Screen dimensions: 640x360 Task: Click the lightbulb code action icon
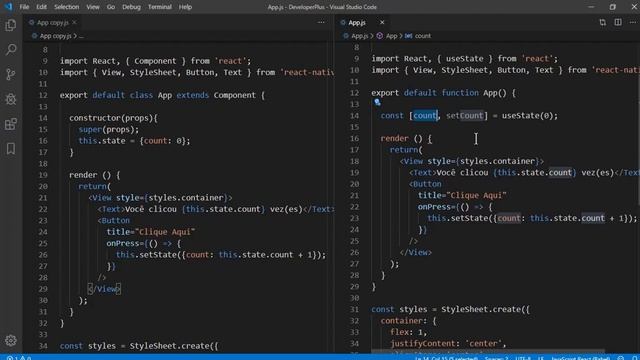click(x=377, y=102)
